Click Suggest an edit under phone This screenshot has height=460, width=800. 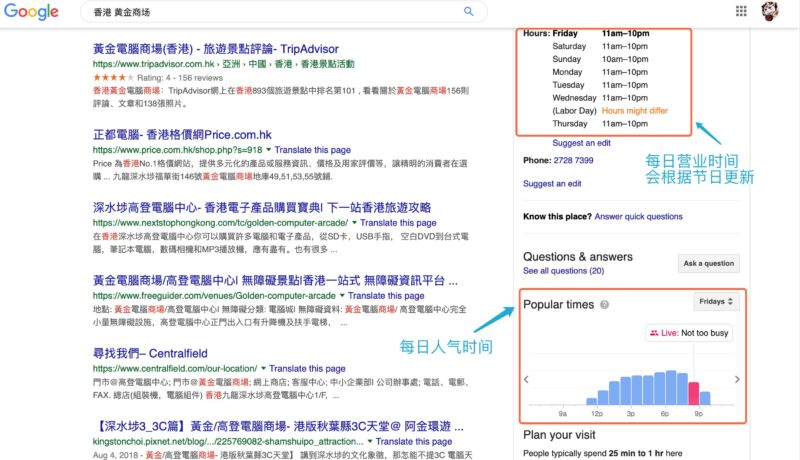point(552,184)
